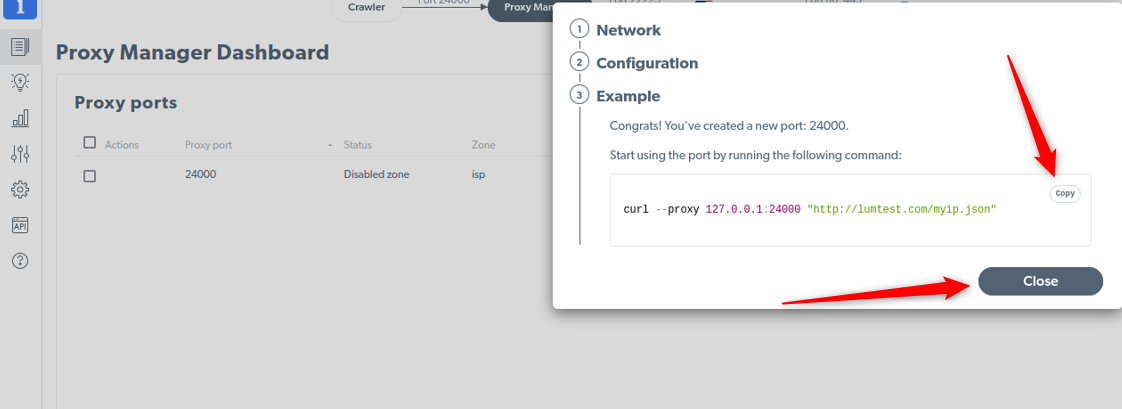Open the API page icon in sidebar
1122x409 pixels.
pyautogui.click(x=20, y=225)
